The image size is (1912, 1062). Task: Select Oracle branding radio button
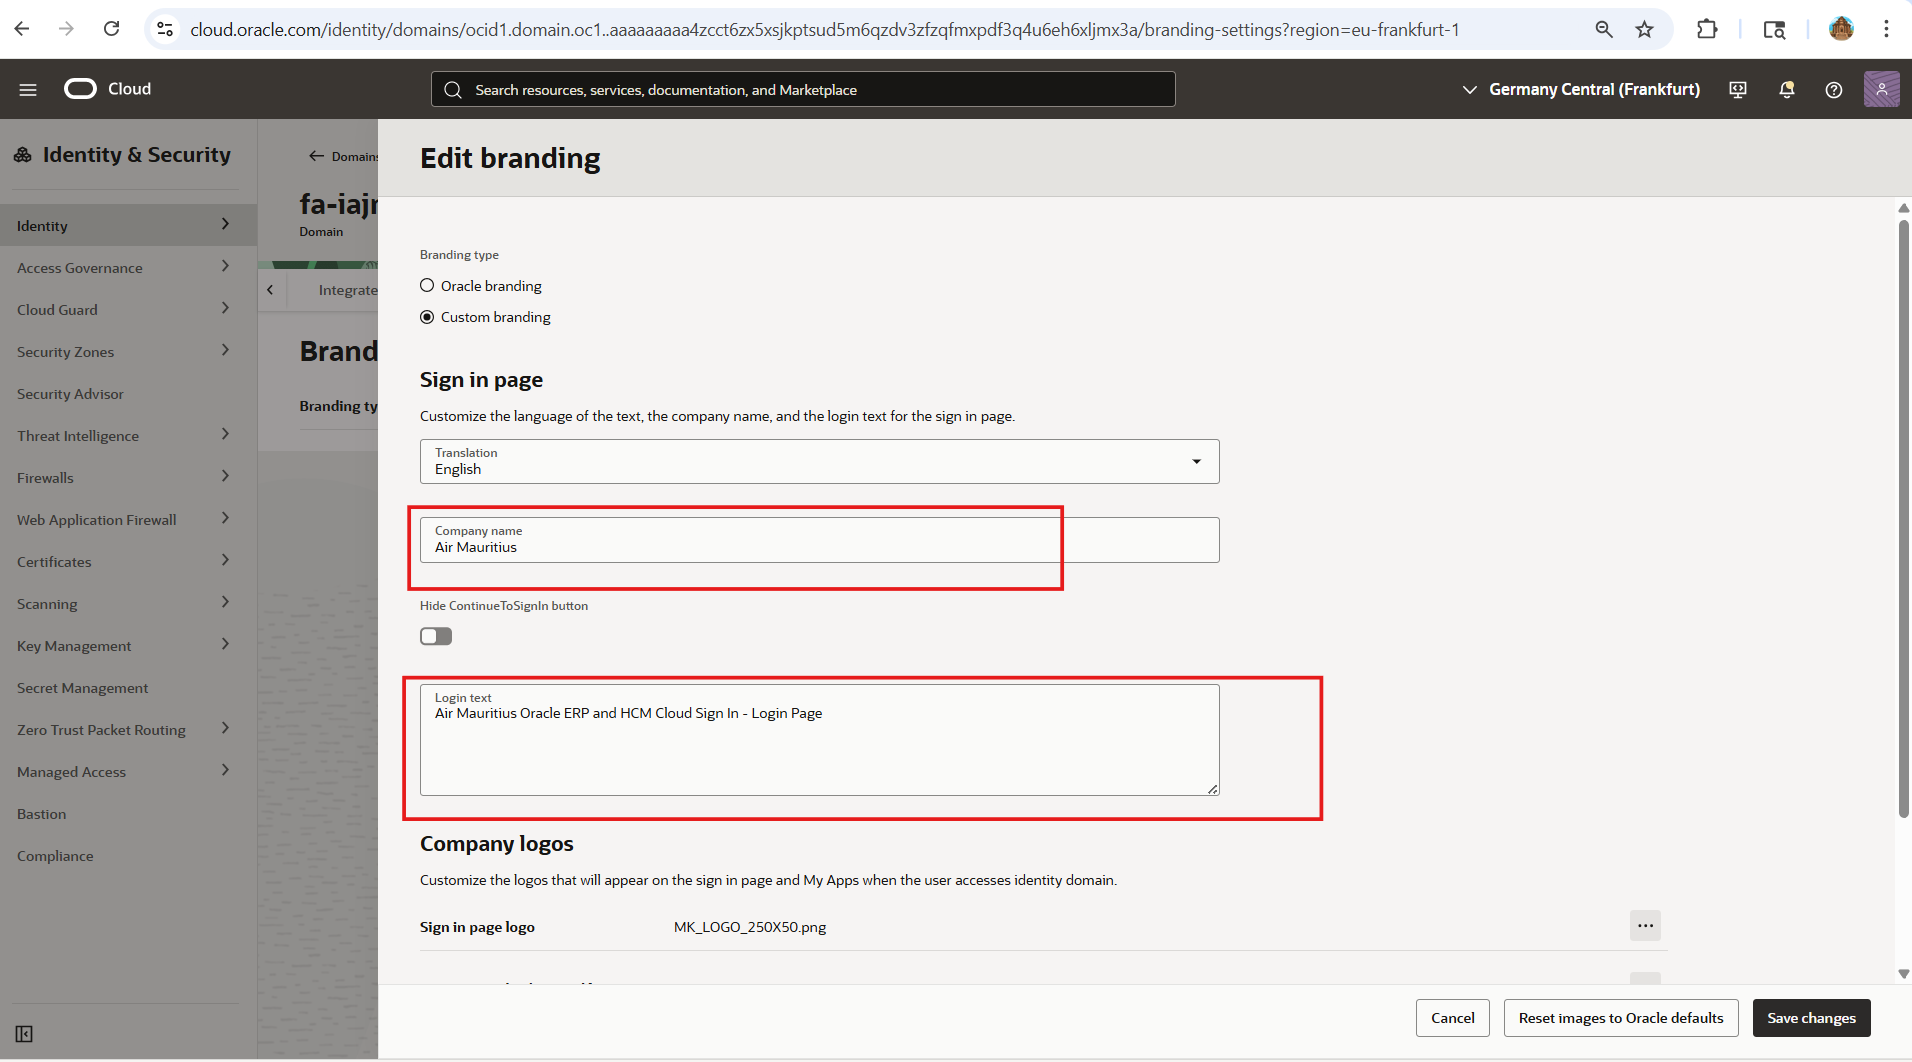pyautogui.click(x=427, y=286)
